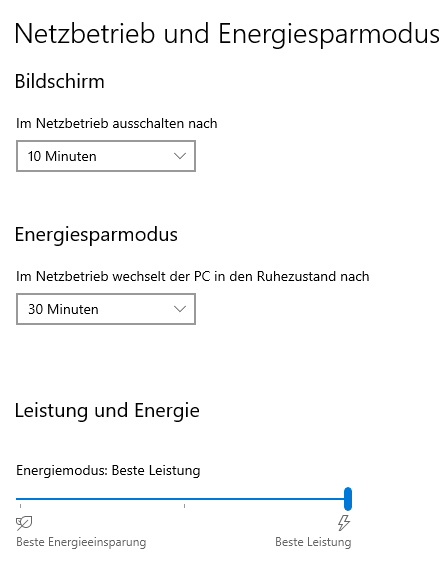Click the leaf icon for best energy saving
Viewport: 442px width, 580px height.
(24, 523)
